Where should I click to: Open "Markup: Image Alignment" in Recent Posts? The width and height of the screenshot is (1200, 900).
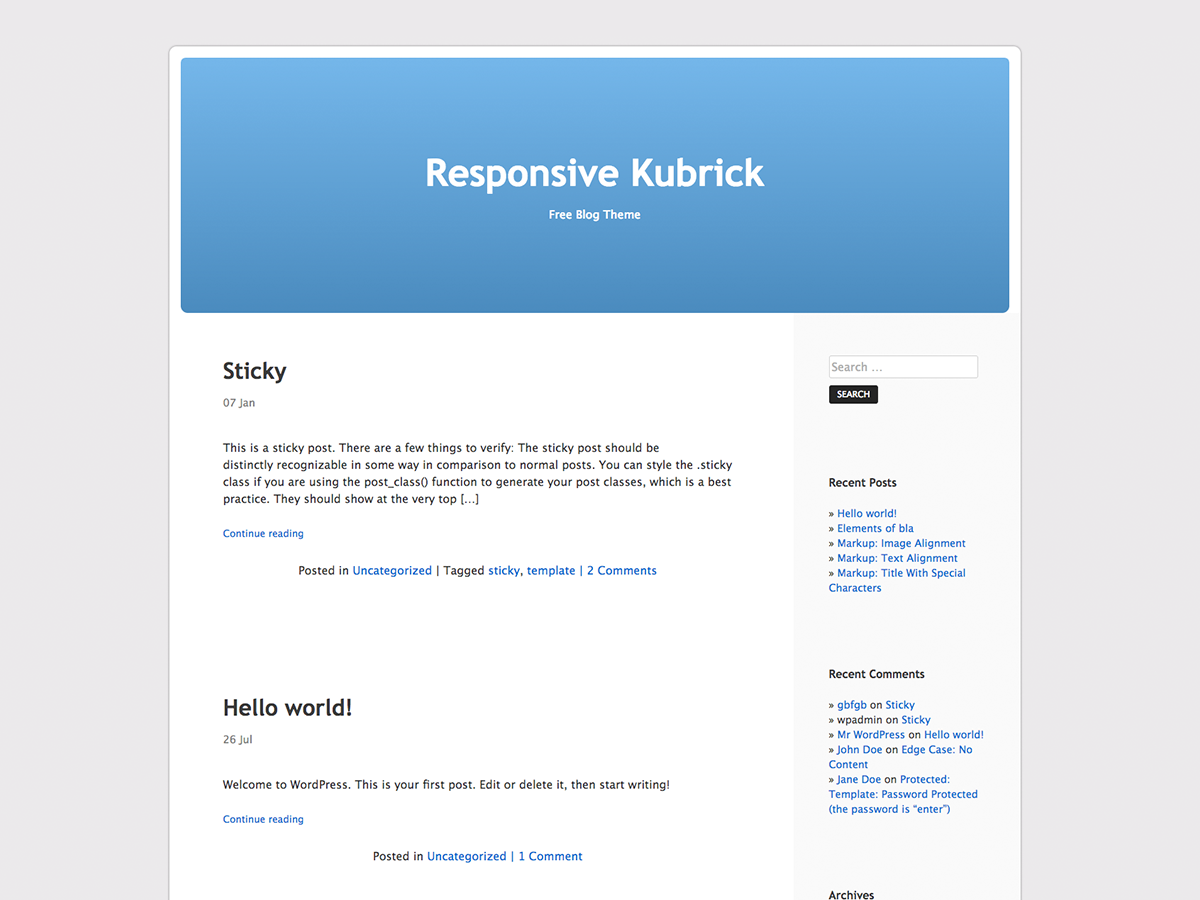tap(901, 543)
